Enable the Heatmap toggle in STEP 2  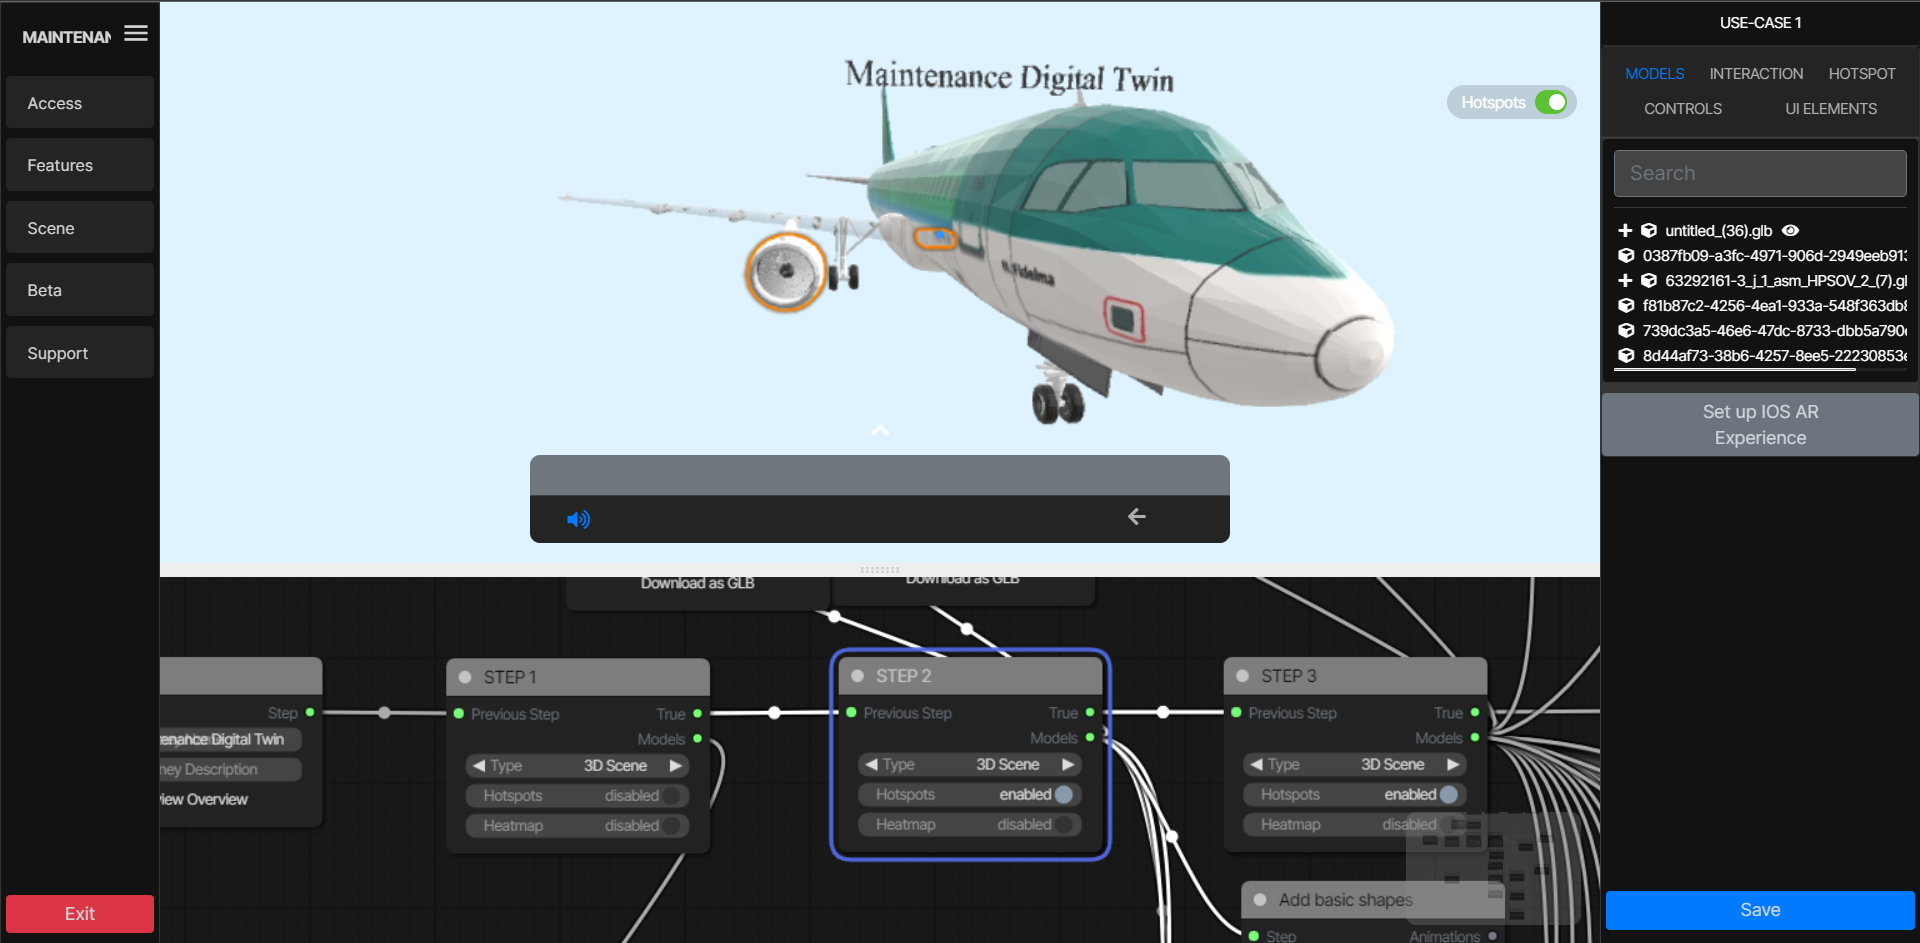tap(1064, 825)
